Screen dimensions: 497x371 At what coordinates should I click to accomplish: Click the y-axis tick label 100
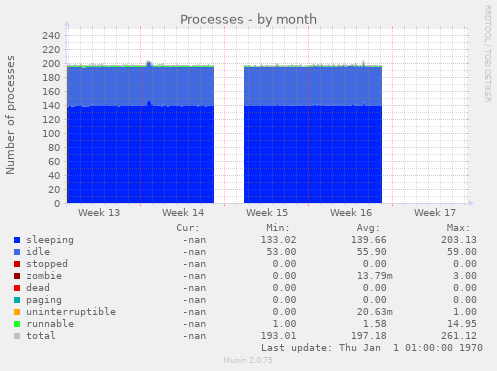51,133
